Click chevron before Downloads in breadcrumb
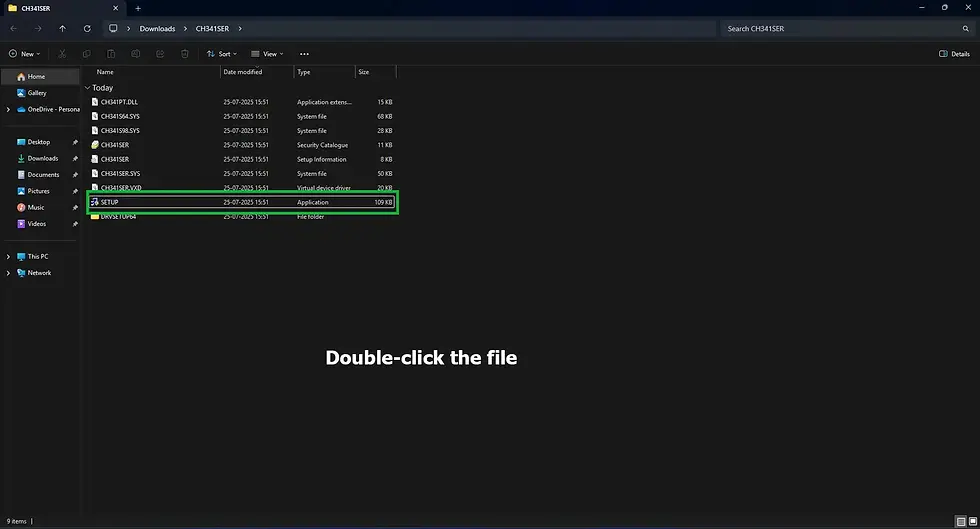The image size is (980, 529). tap(129, 28)
